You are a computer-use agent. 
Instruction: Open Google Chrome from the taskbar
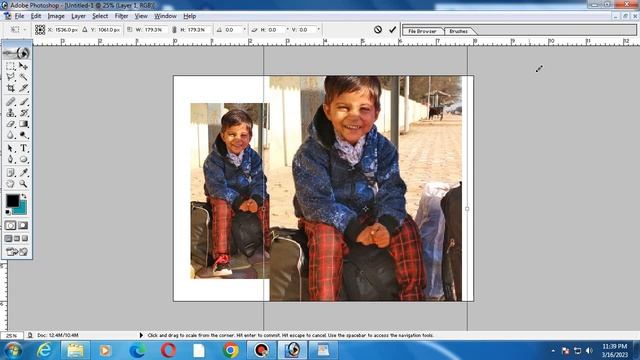pyautogui.click(x=231, y=350)
